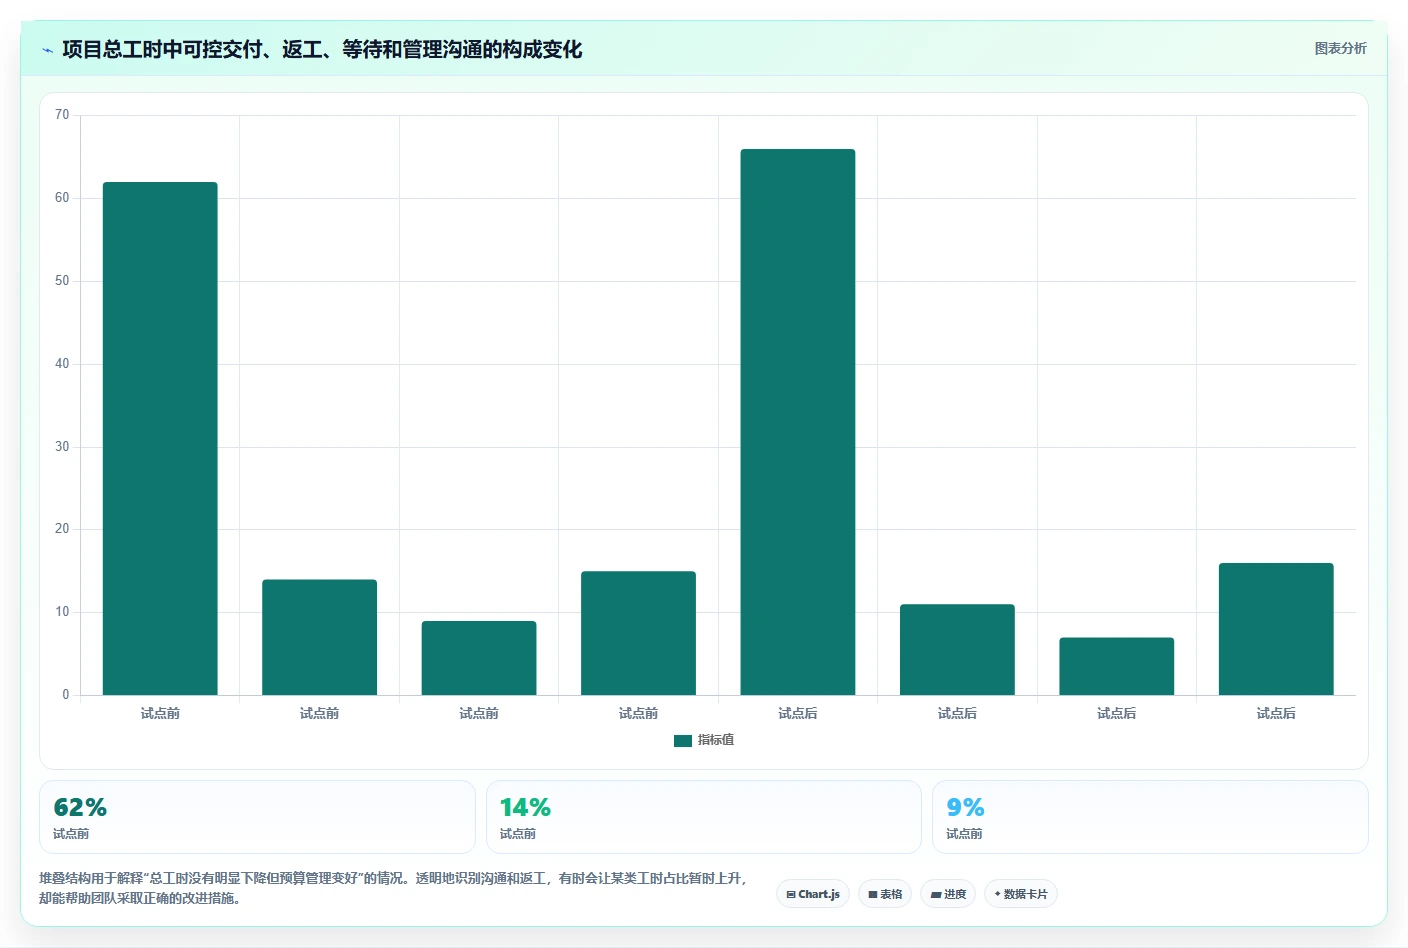Click the 进度 tag
1408x948 pixels.
948,894
